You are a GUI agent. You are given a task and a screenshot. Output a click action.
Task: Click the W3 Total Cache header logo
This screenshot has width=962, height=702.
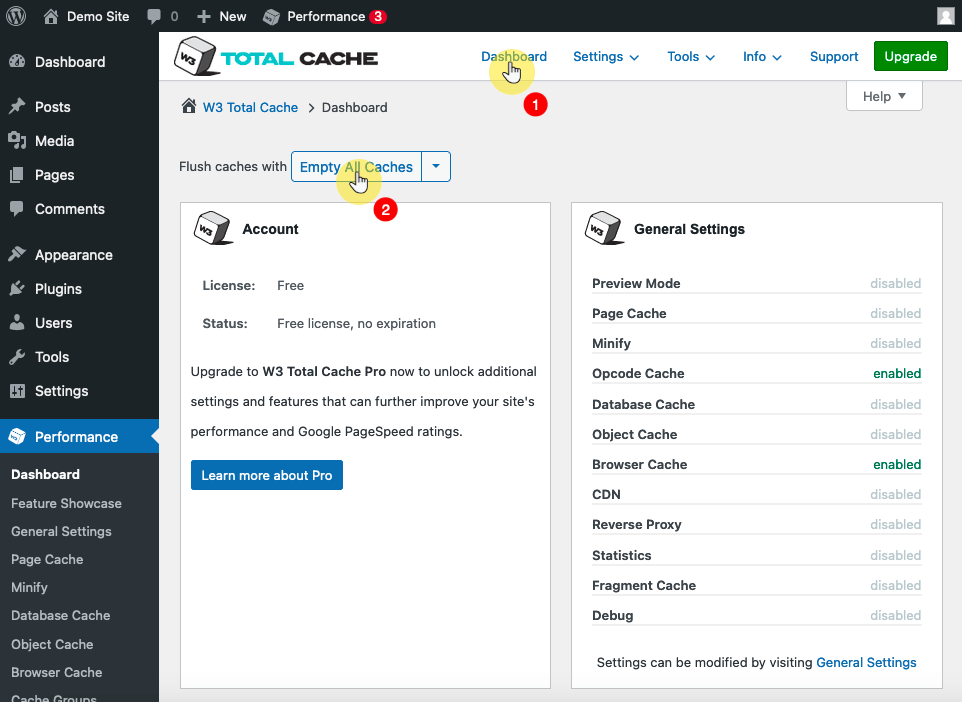276,56
